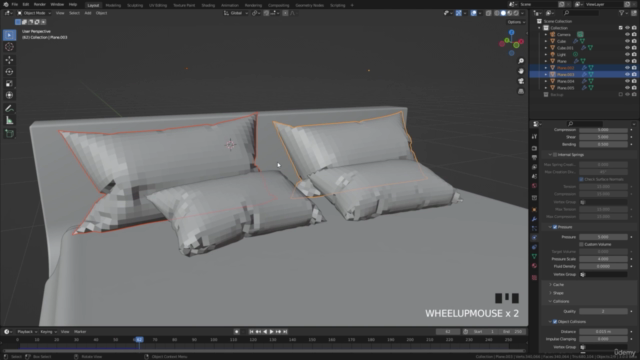Hide Plane.004 using its eye icon
Image resolution: width=640 pixels, height=360 pixels.
tap(627, 81)
